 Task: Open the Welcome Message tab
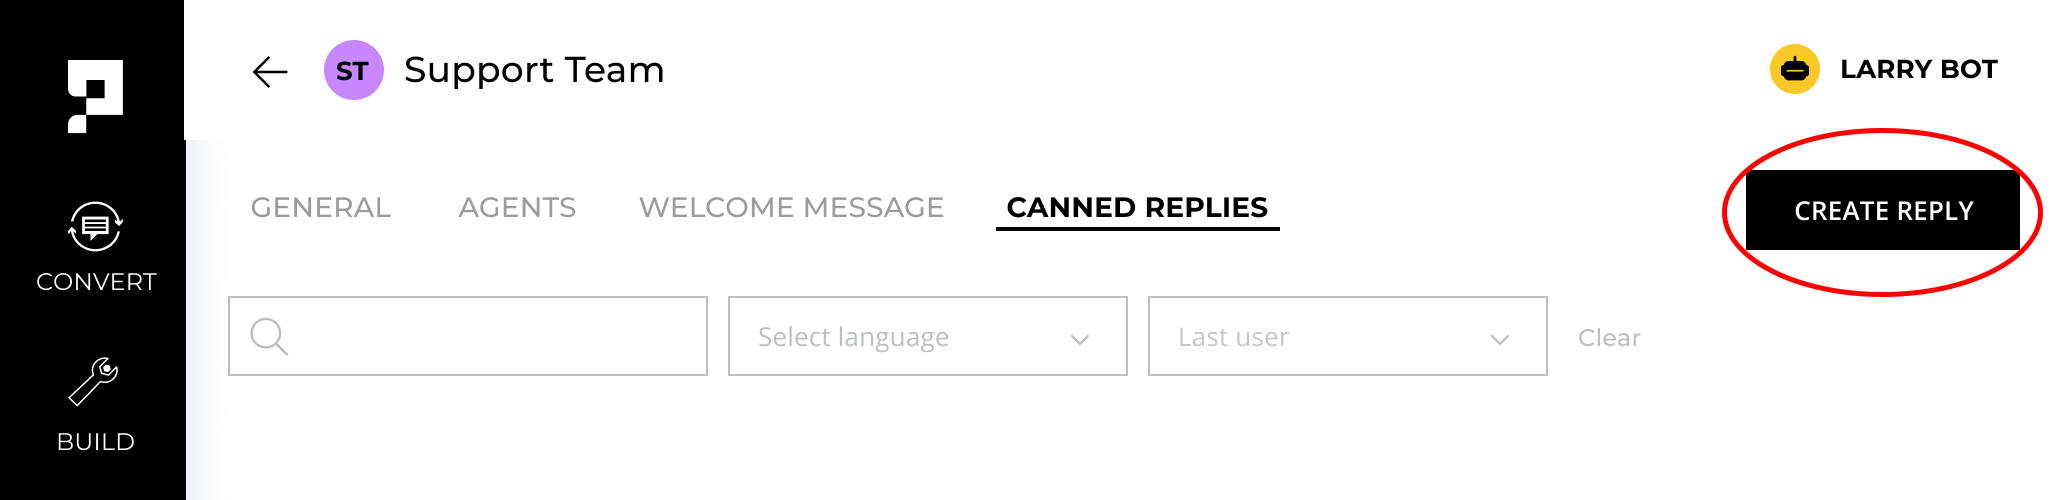point(791,208)
